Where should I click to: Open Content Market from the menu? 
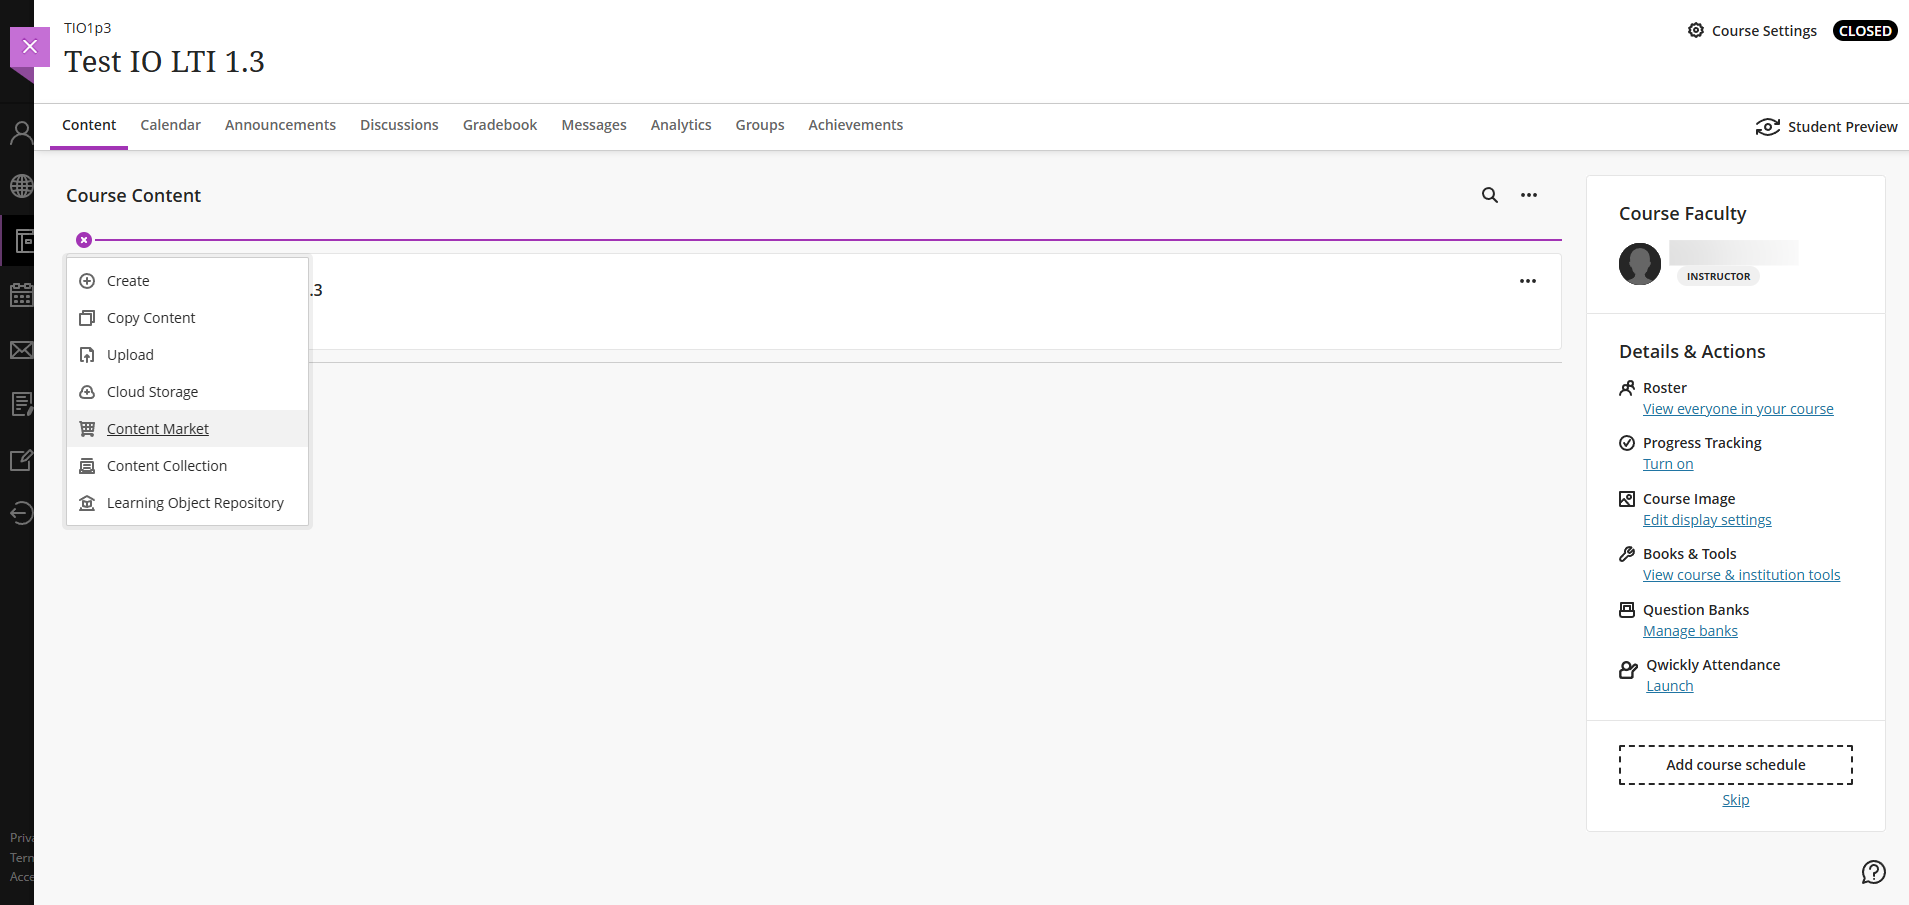tap(187, 429)
